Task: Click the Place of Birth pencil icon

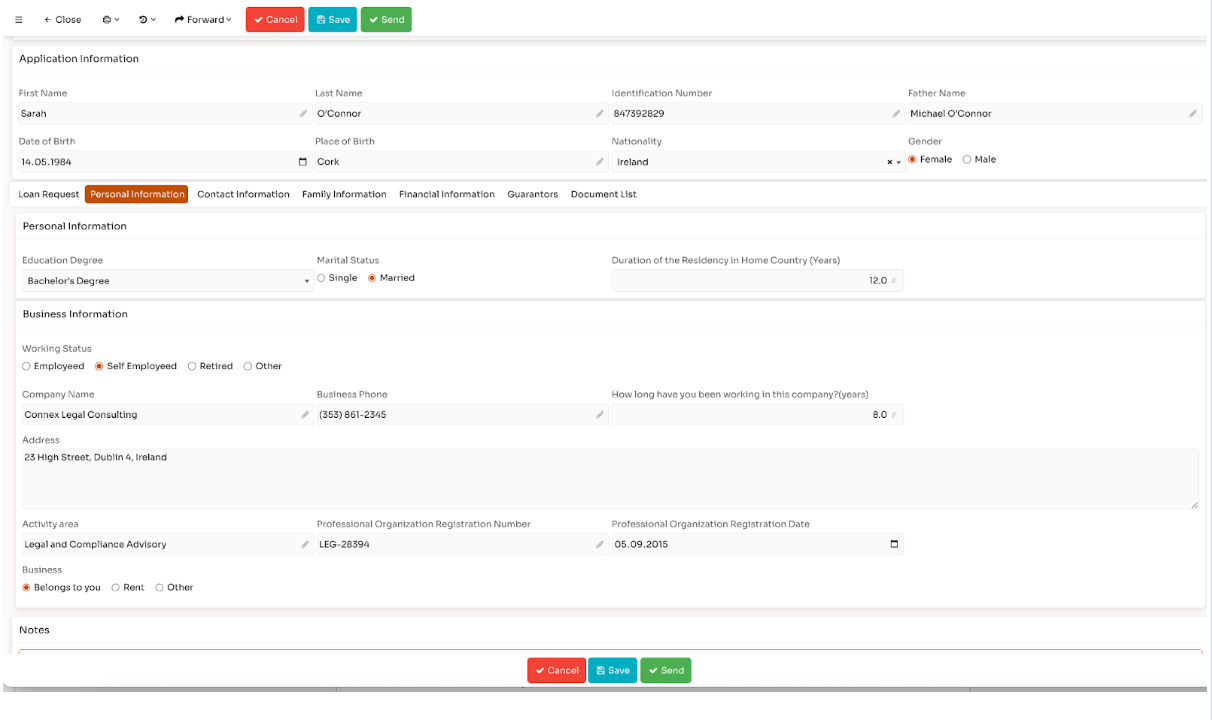Action: [x=600, y=162]
